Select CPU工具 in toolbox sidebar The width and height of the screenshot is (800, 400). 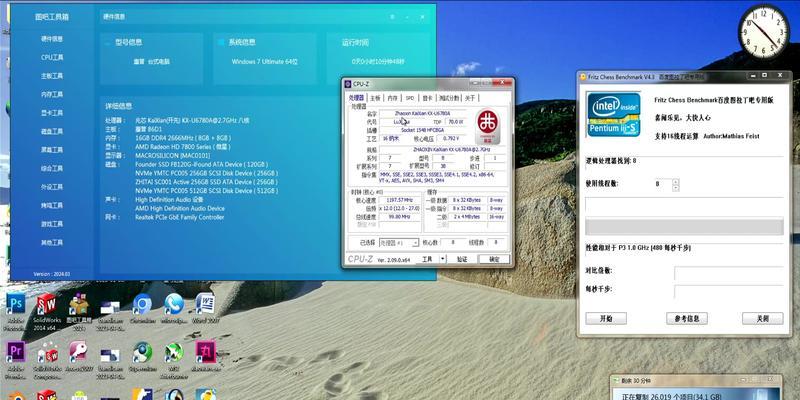point(52,58)
